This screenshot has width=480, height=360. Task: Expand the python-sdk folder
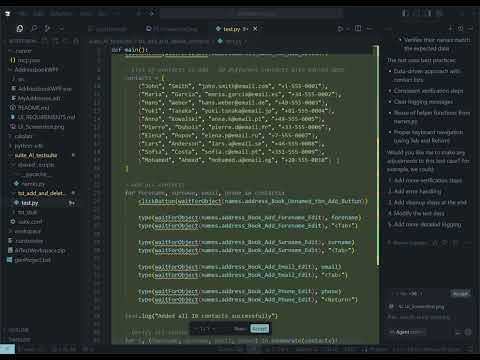(x=28, y=146)
